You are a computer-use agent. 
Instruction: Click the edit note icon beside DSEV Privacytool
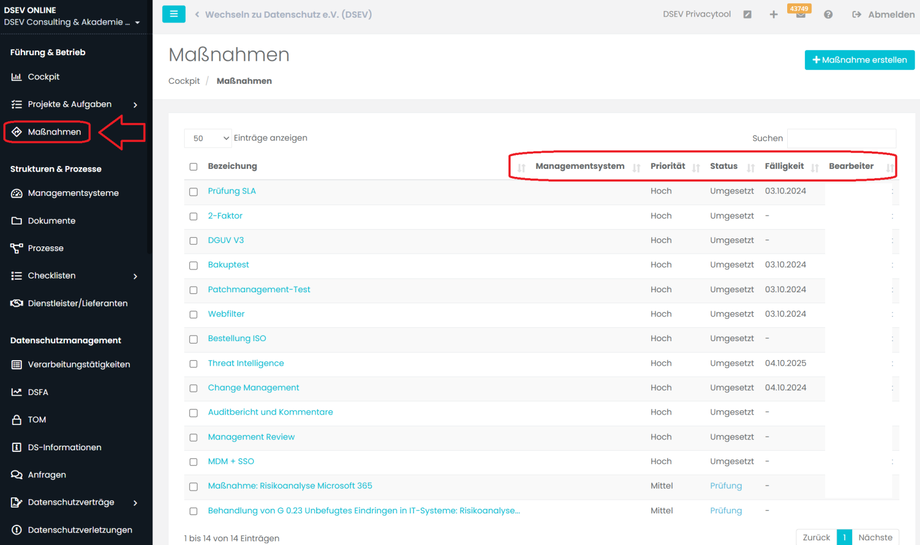747,15
